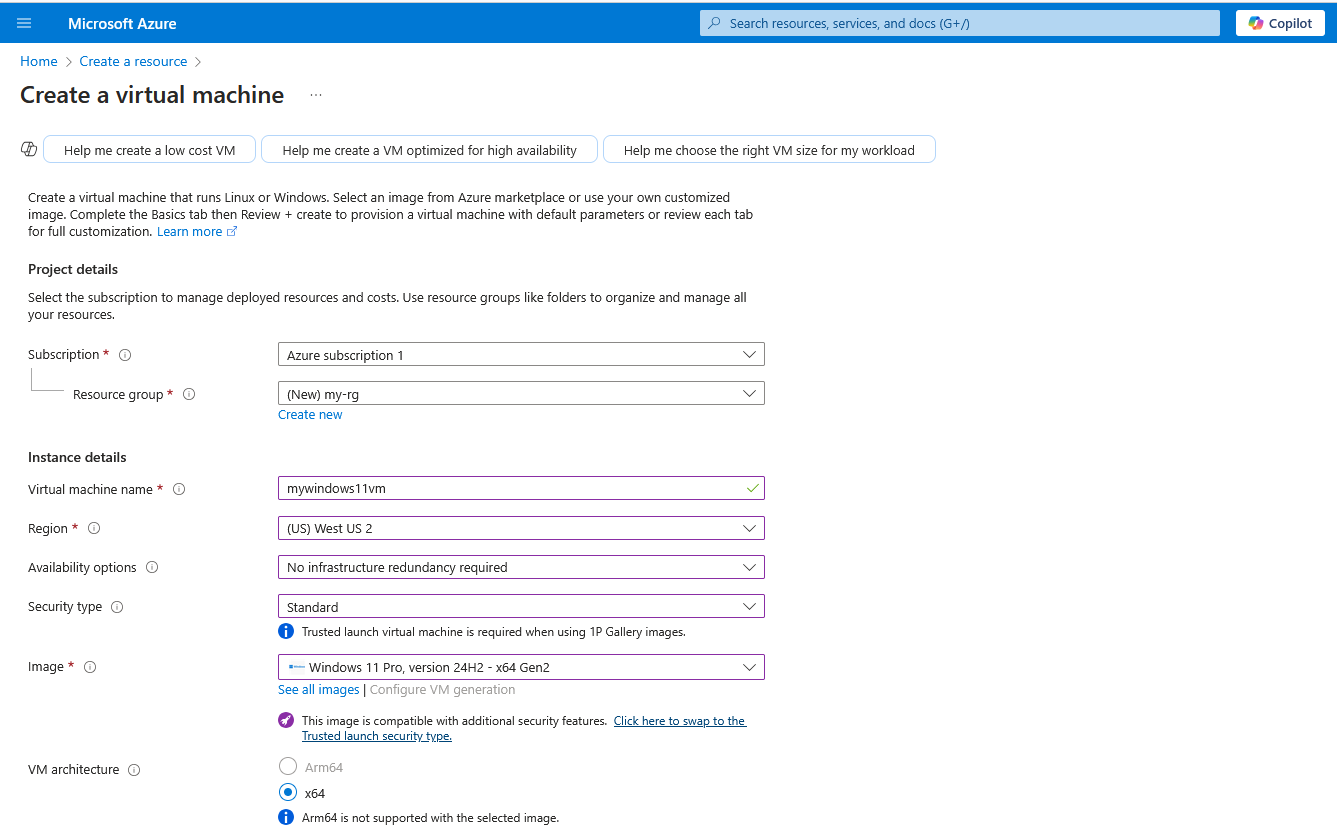
Task: Open the Security type dropdown
Action: tap(521, 606)
